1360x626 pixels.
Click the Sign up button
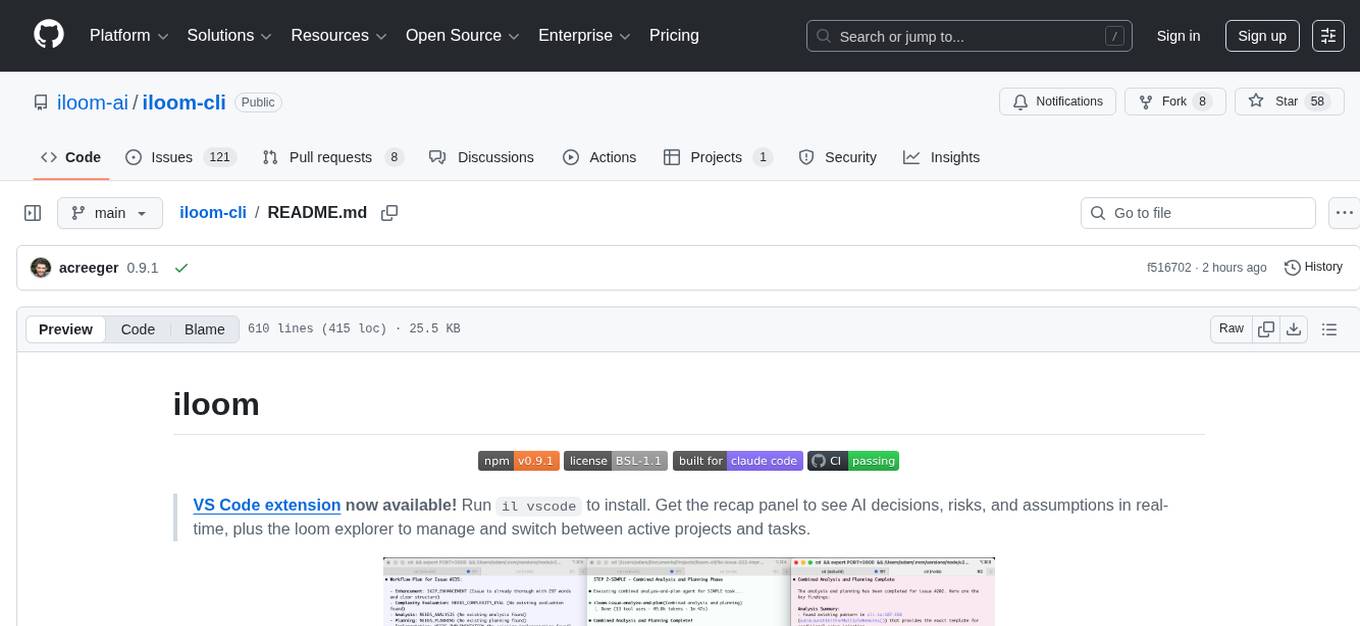point(1261,35)
